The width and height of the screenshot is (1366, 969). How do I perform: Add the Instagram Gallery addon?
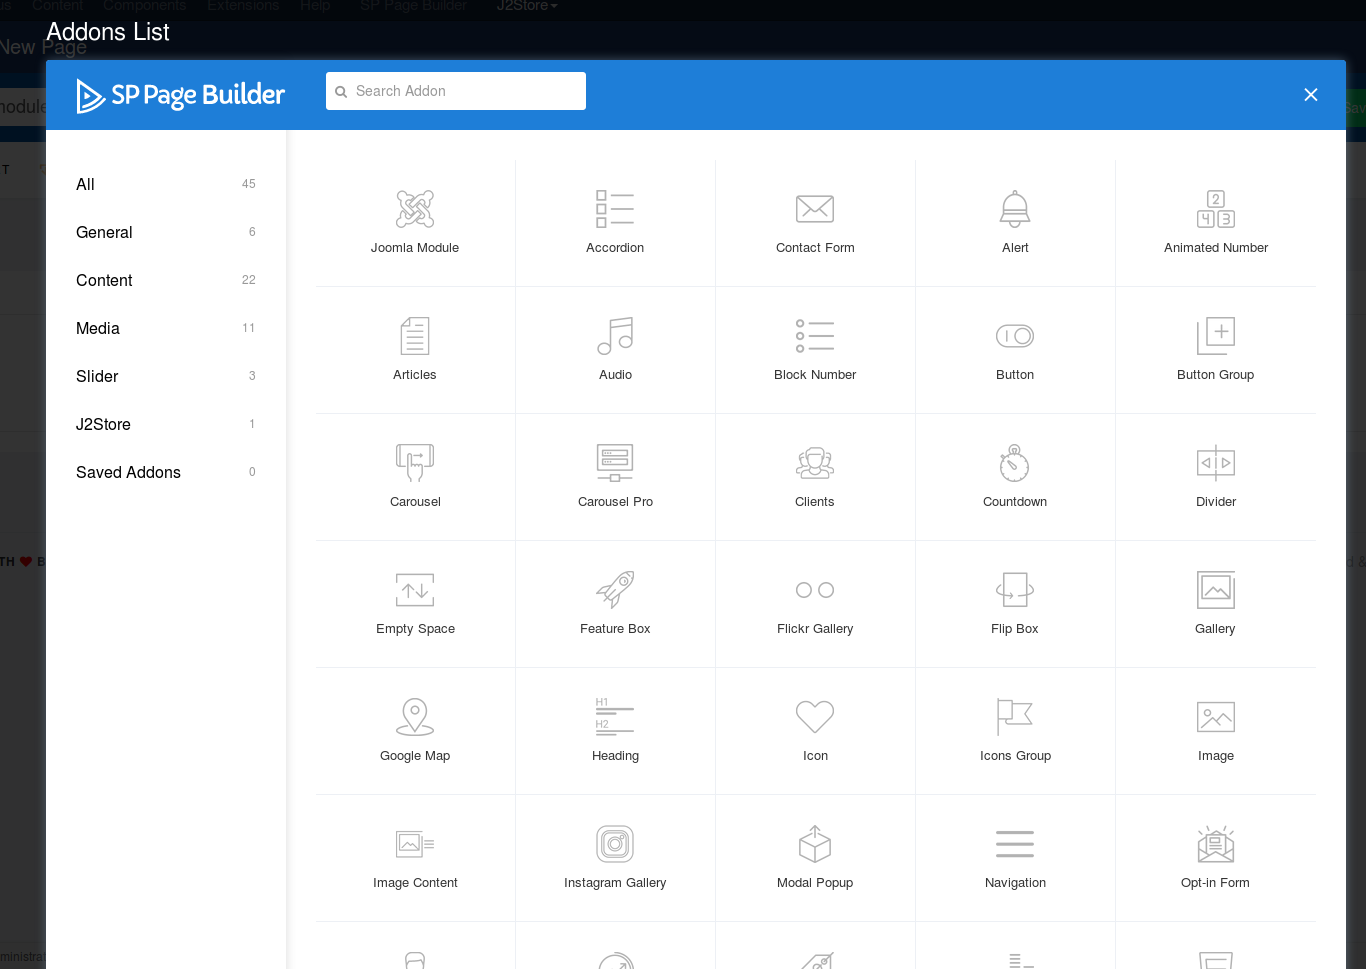click(x=615, y=858)
